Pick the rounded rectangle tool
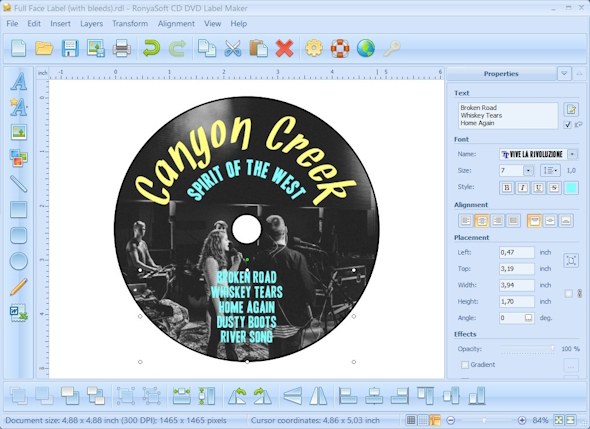This screenshot has height=429, width=590. coord(18,236)
